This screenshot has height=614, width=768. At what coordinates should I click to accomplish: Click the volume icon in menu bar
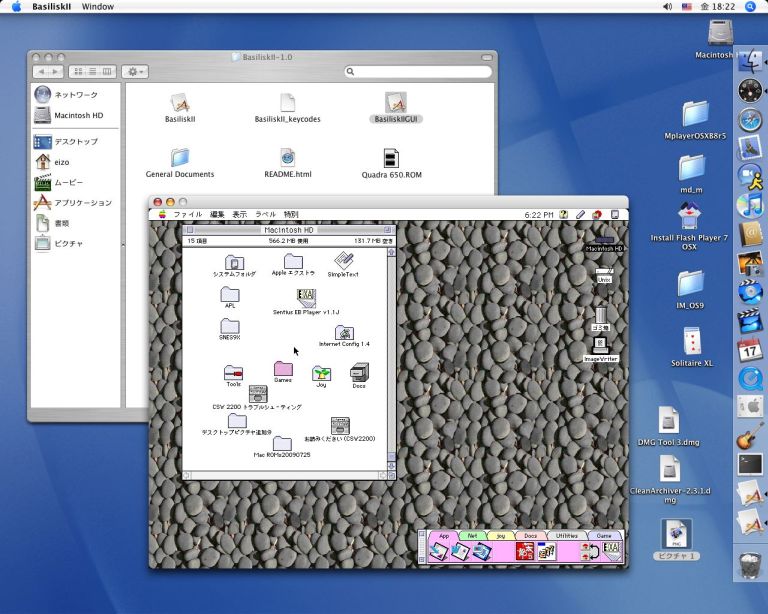667,6
